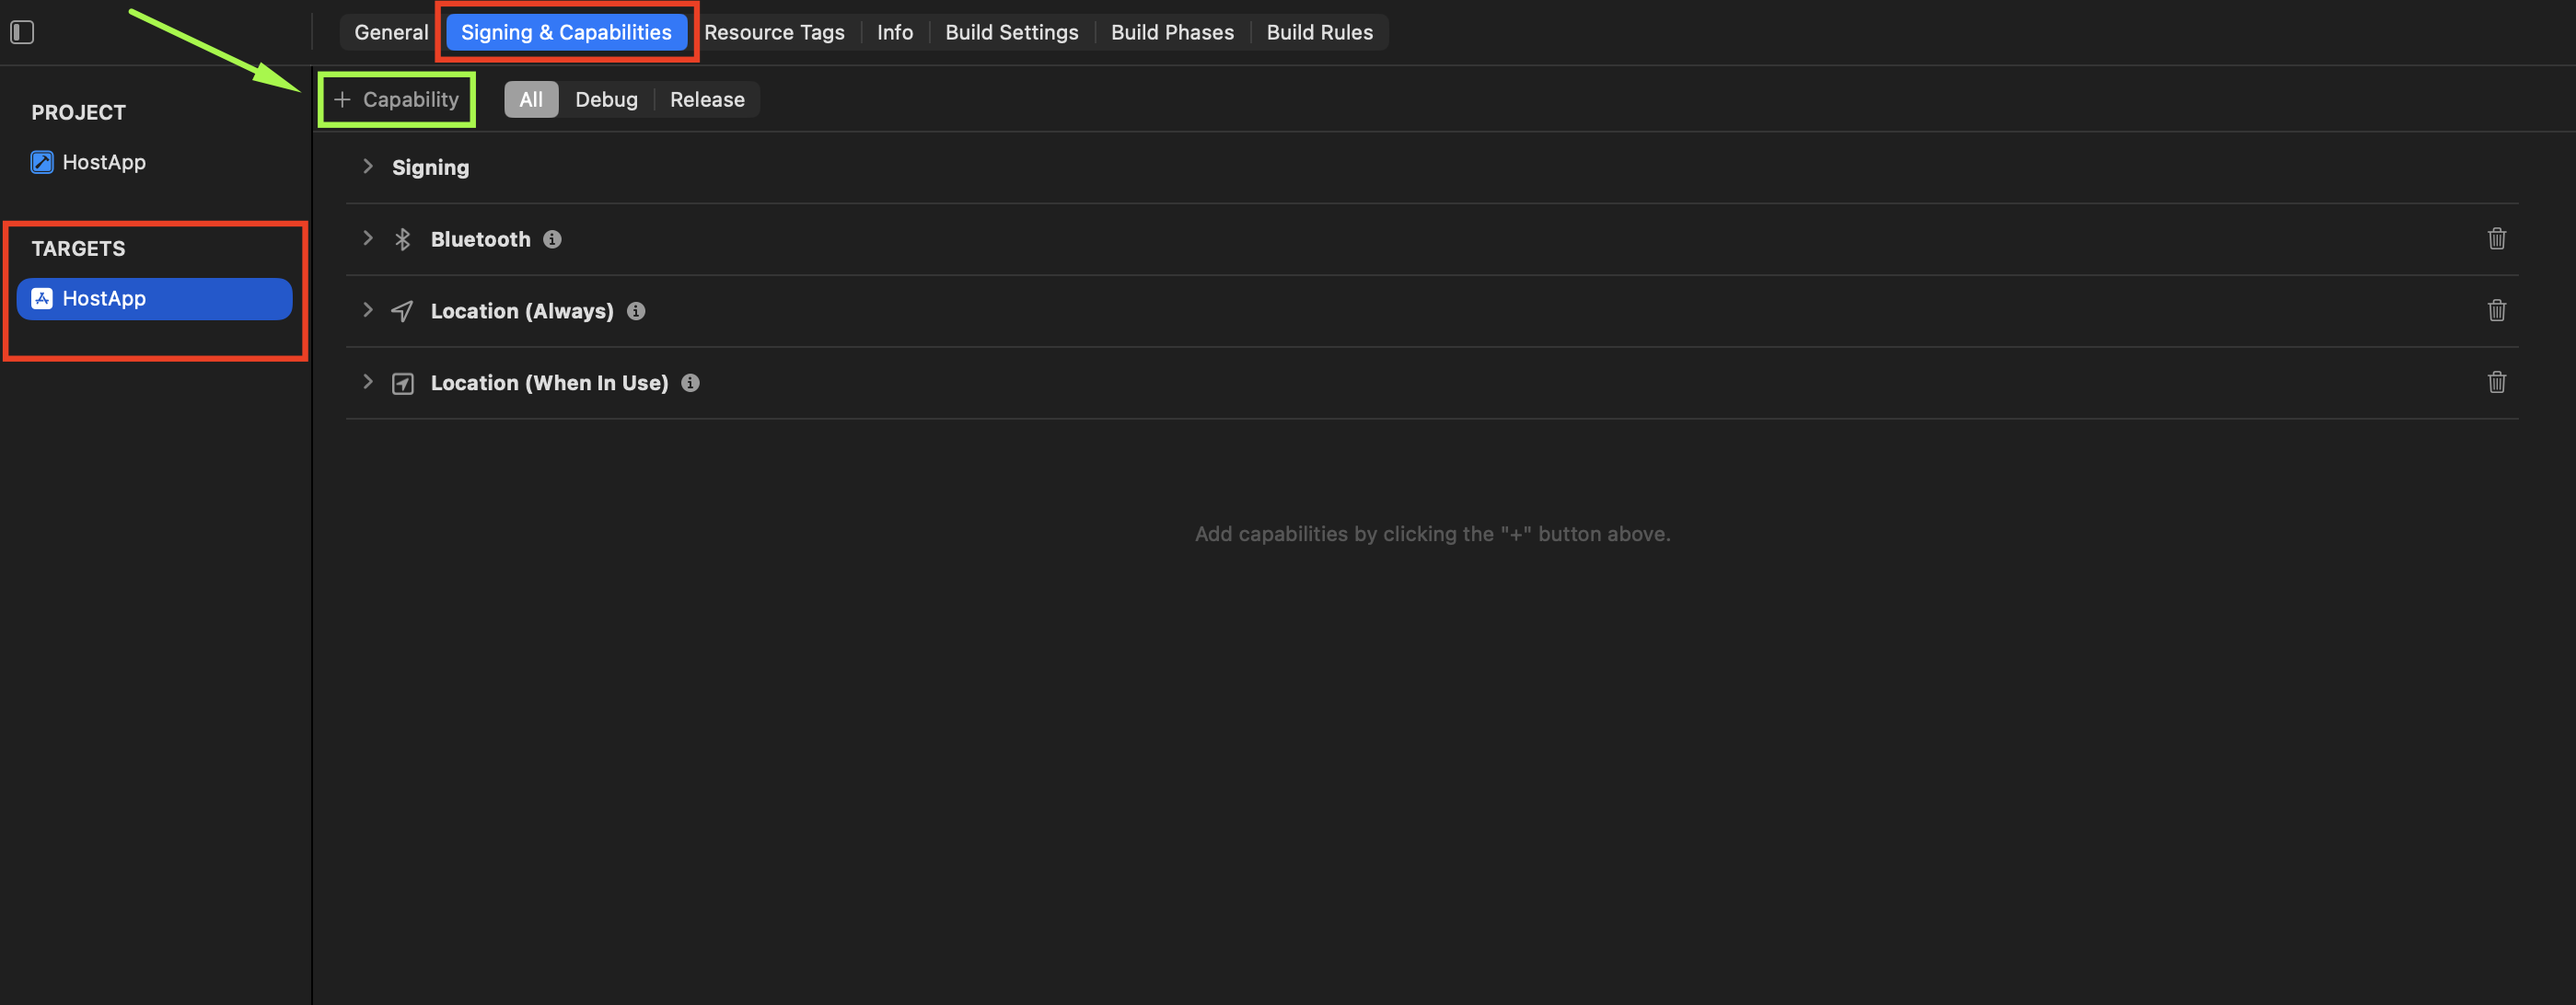
Task: Expand the Bluetooth section
Action: point(367,238)
